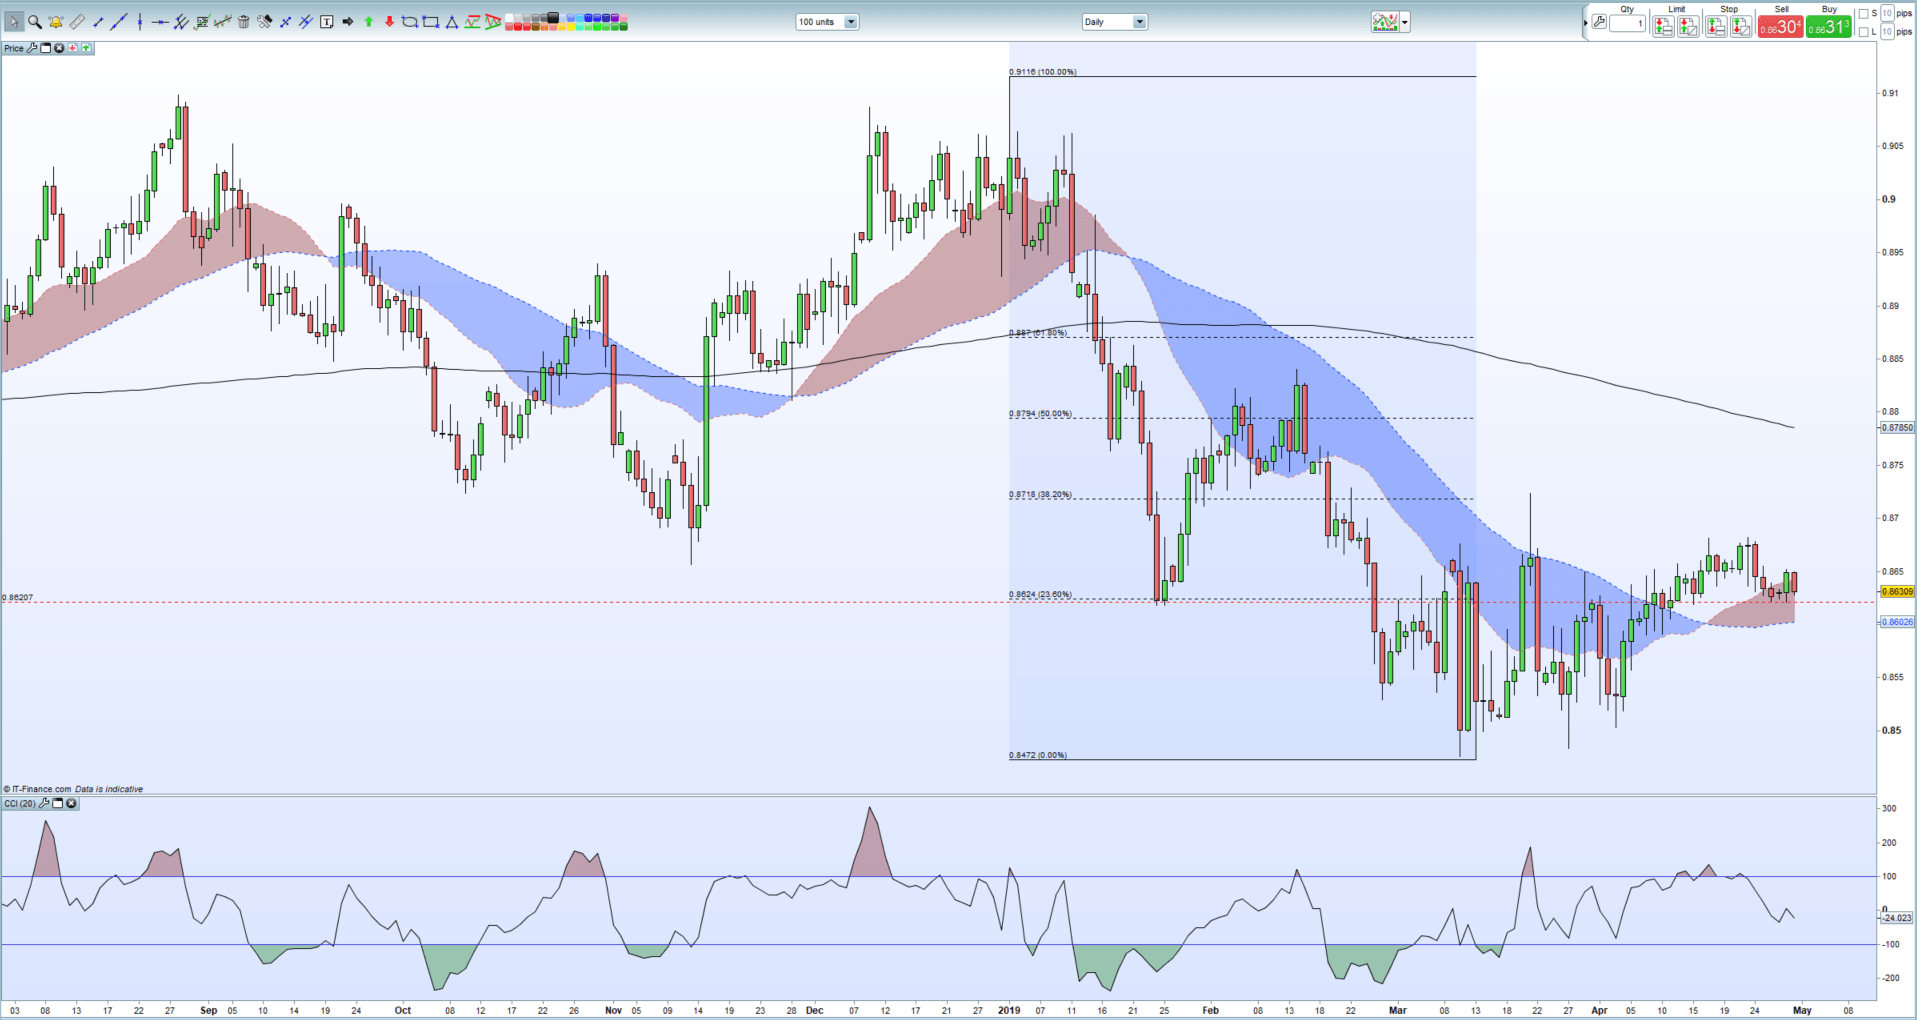Close the Price panel X icon
This screenshot has width=1917, height=1020.
(x=59, y=48)
